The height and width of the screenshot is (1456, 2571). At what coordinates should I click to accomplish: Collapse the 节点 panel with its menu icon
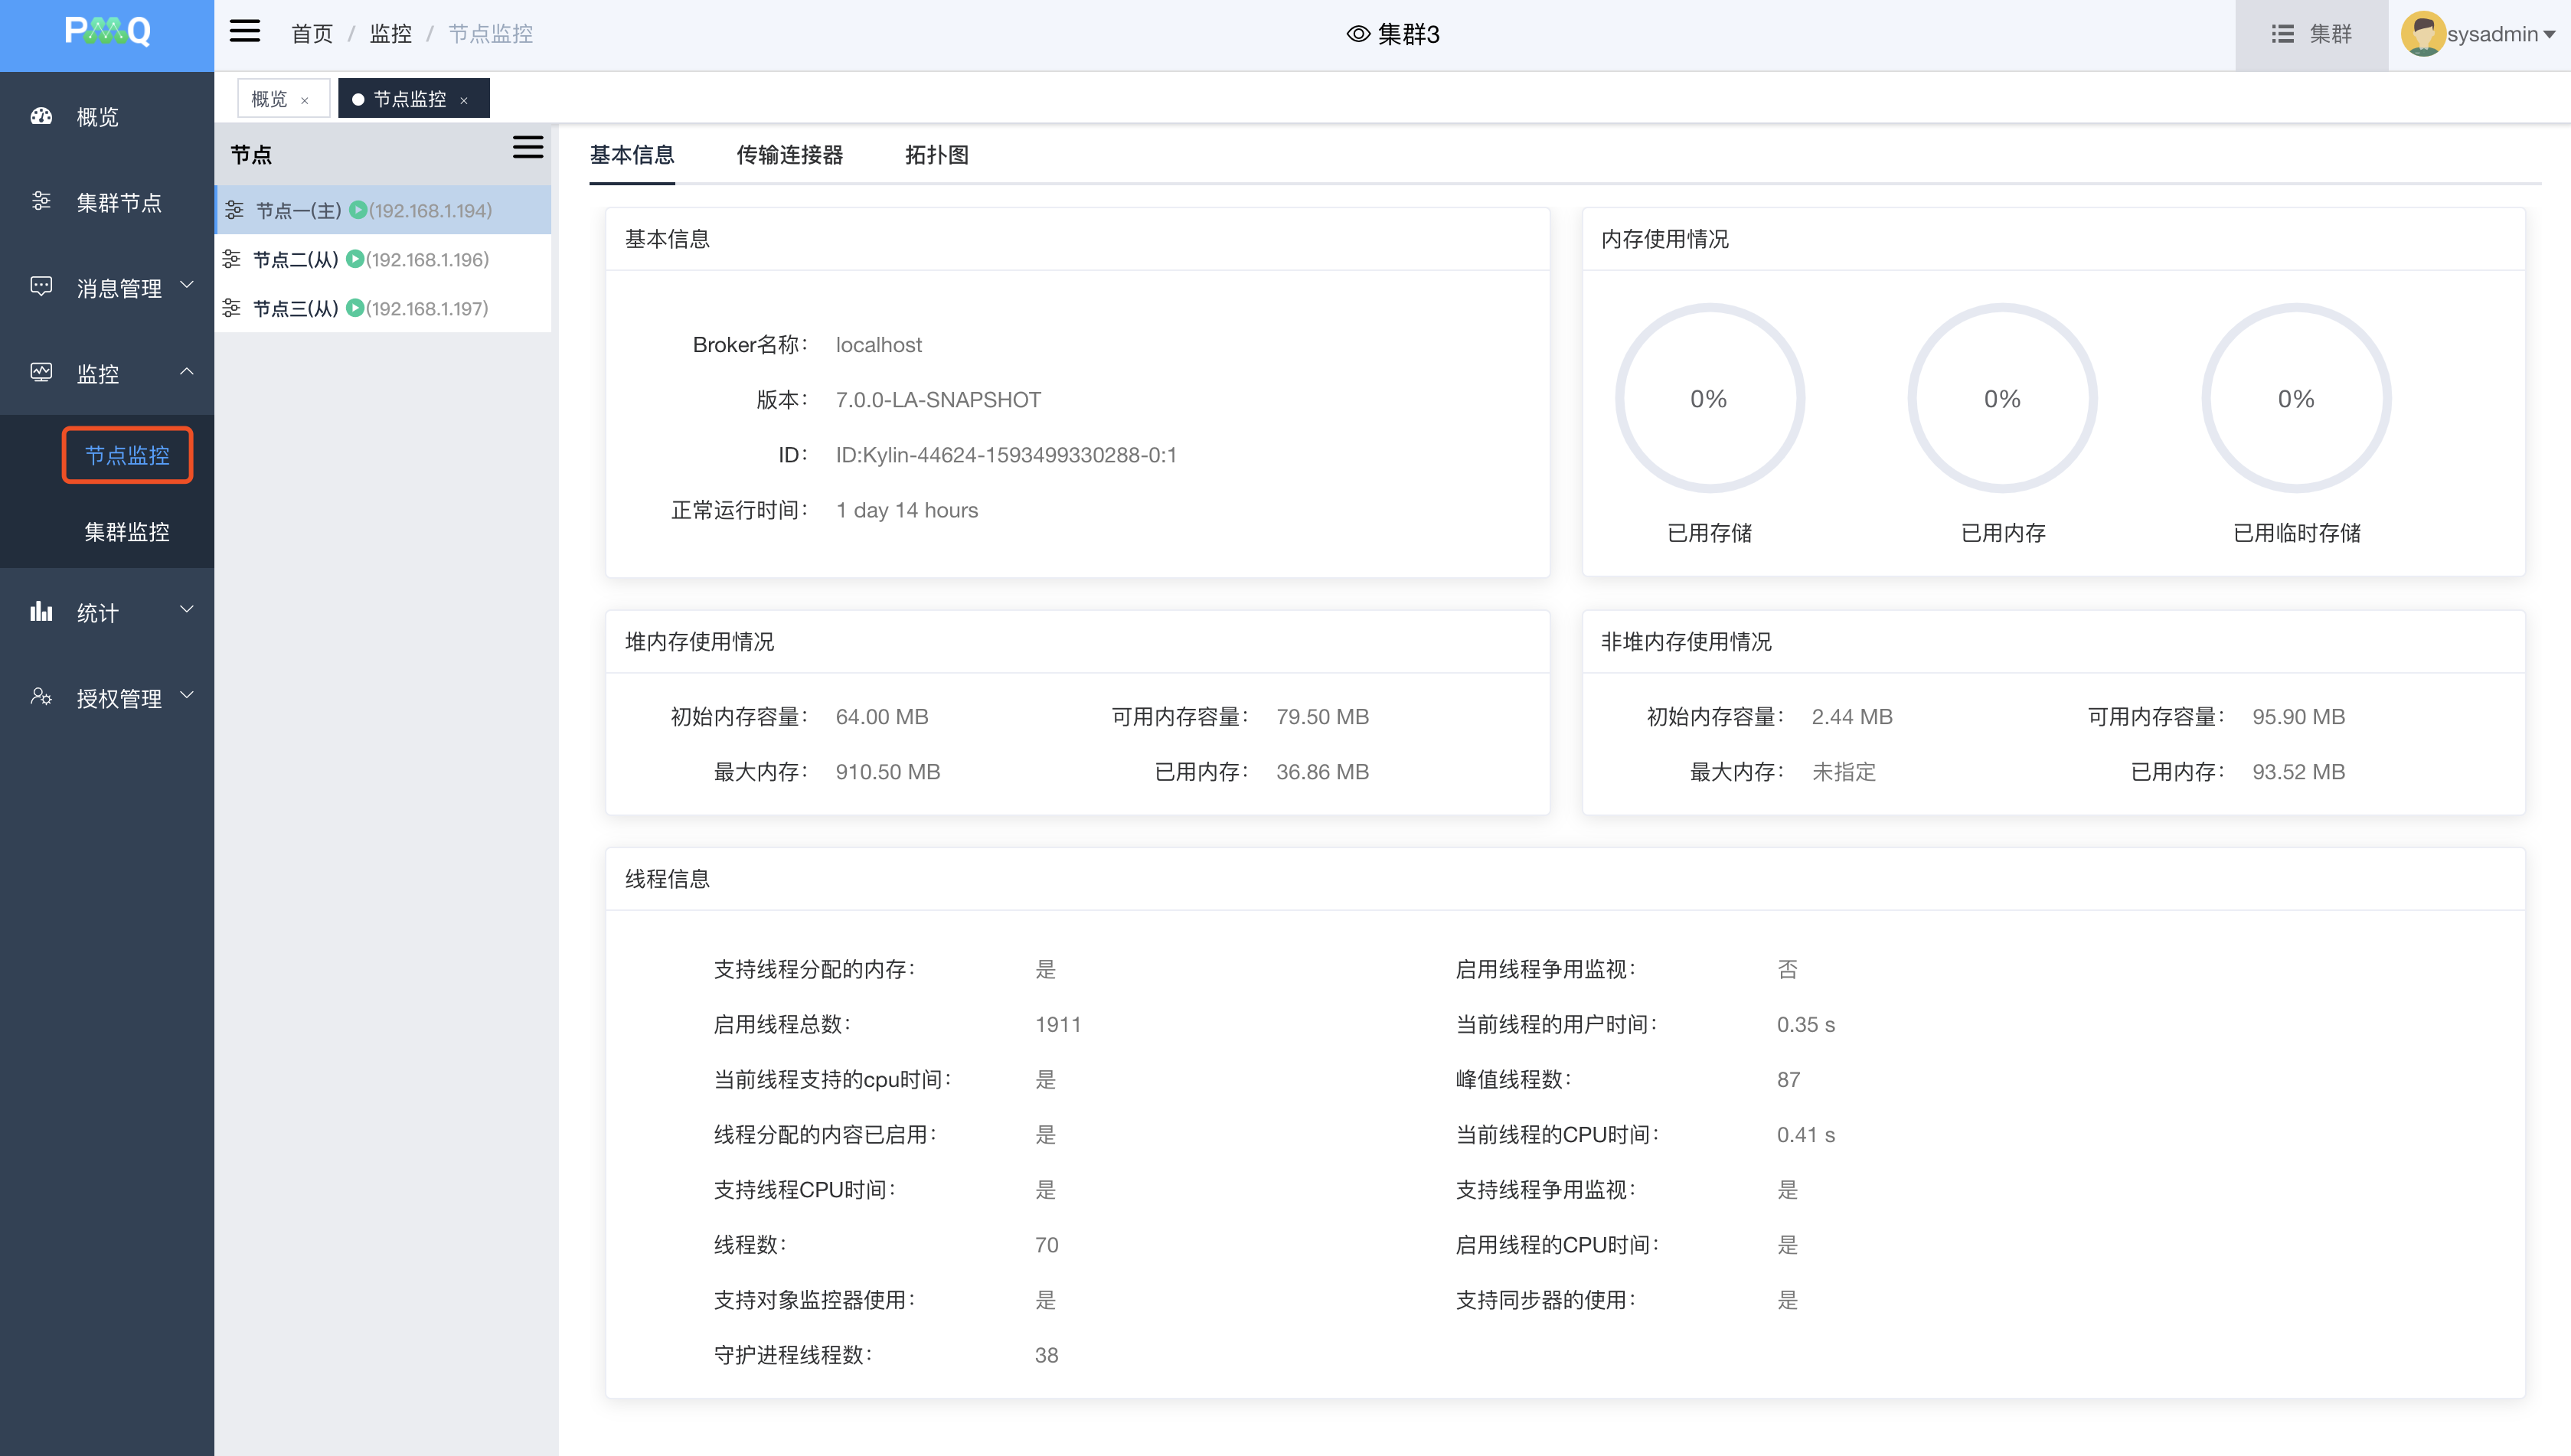tap(527, 148)
